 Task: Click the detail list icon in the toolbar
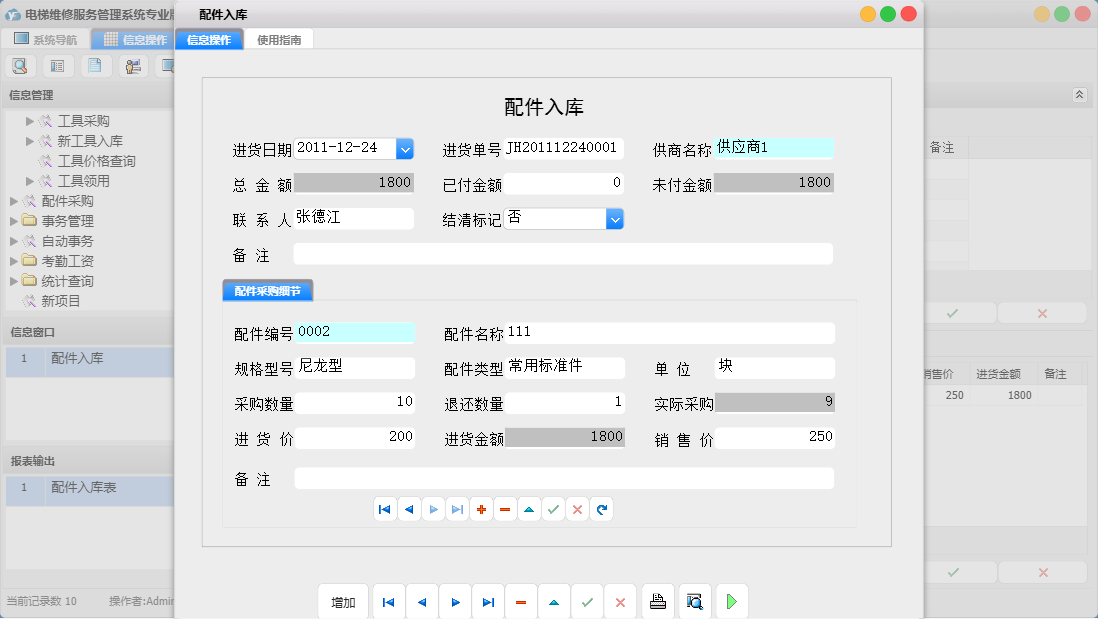coord(57,64)
